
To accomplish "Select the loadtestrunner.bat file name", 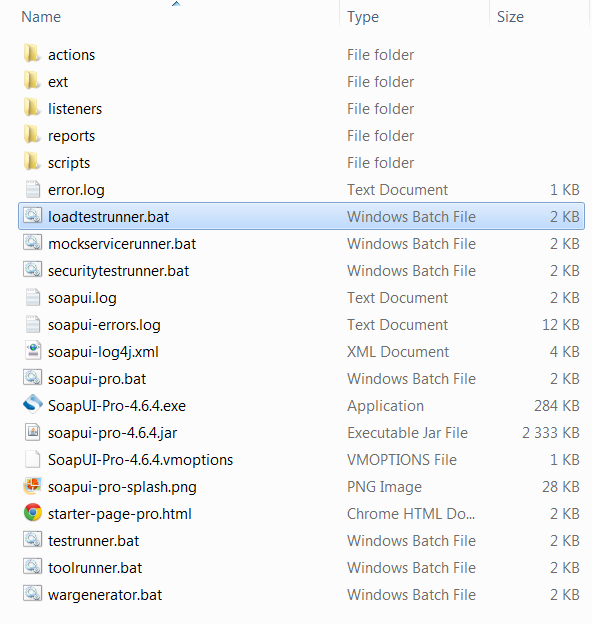I will (x=109, y=217).
